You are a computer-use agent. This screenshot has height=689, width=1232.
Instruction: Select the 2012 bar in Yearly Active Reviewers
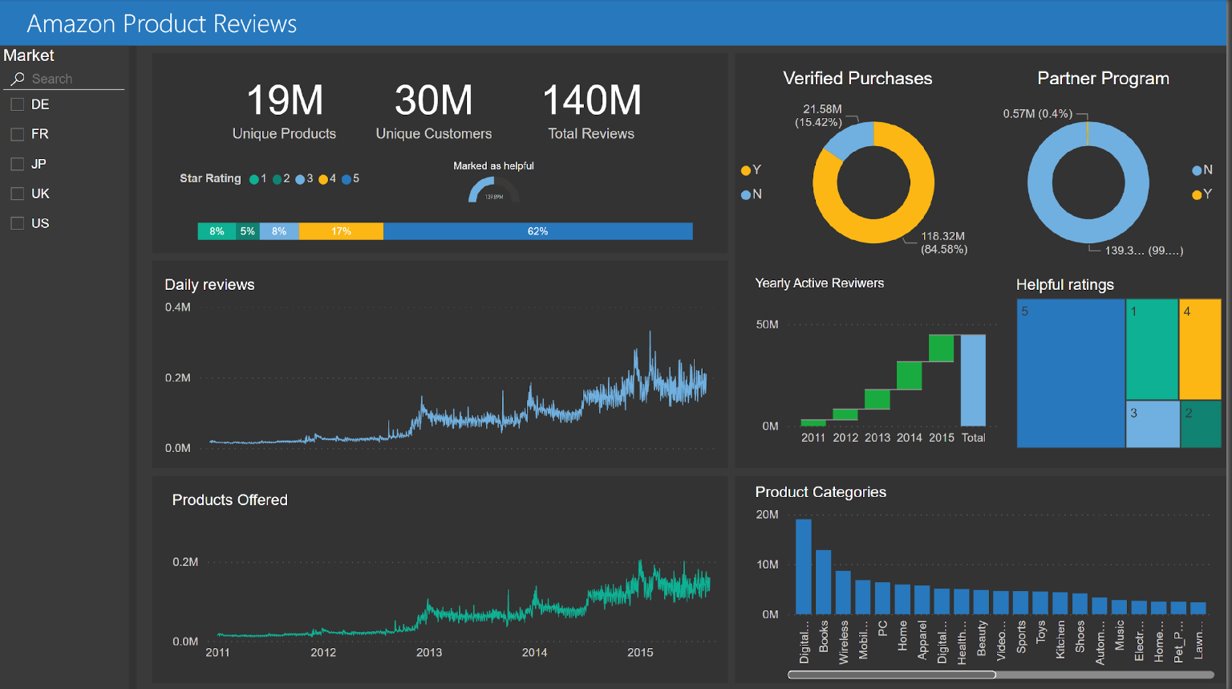845,414
